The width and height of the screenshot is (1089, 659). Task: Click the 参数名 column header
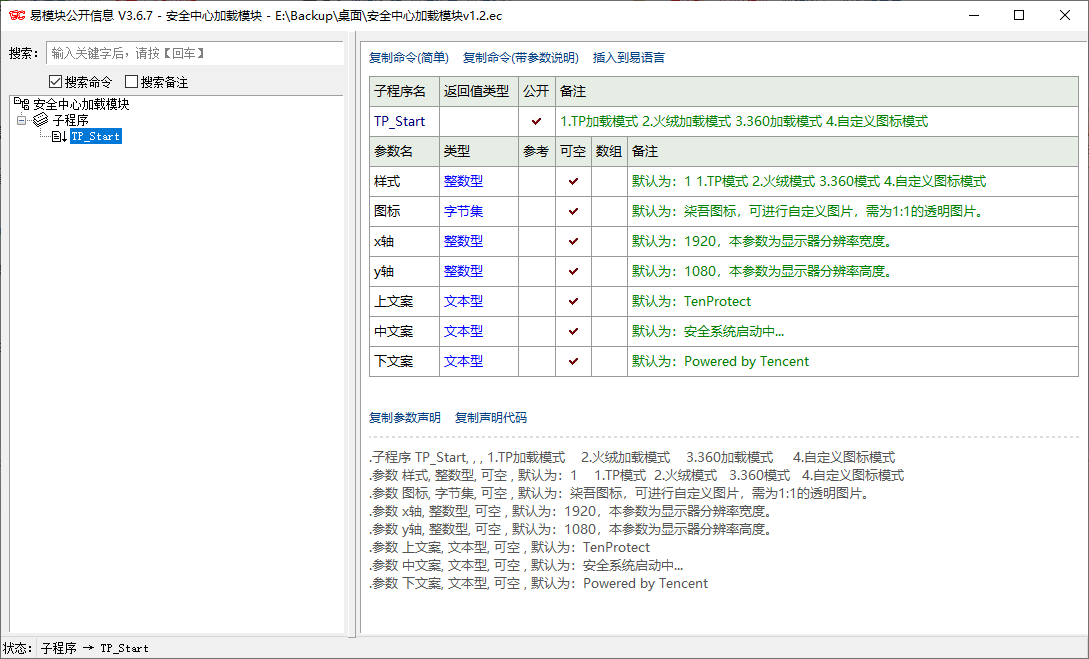click(x=404, y=151)
